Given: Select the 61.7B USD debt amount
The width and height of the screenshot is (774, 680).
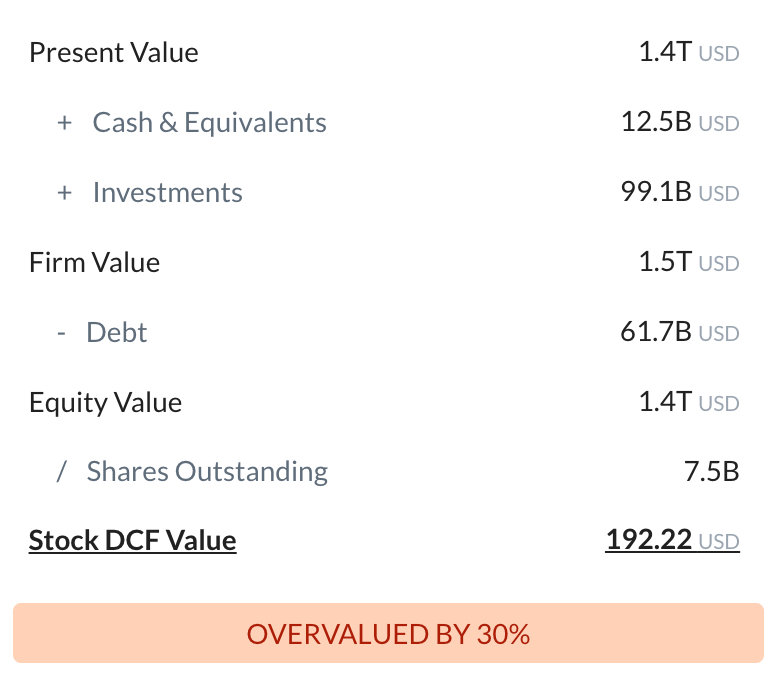Looking at the screenshot, I should tap(680, 332).
